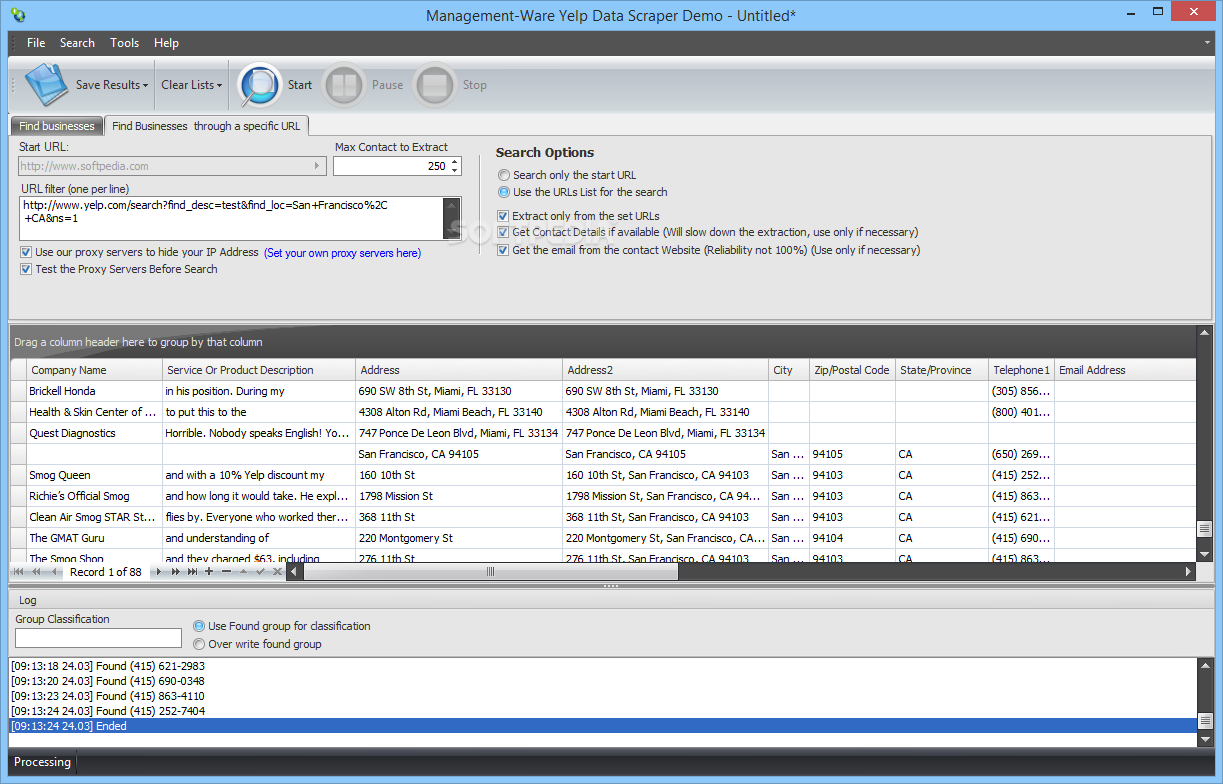Click the Save Results book icon

tap(46, 85)
